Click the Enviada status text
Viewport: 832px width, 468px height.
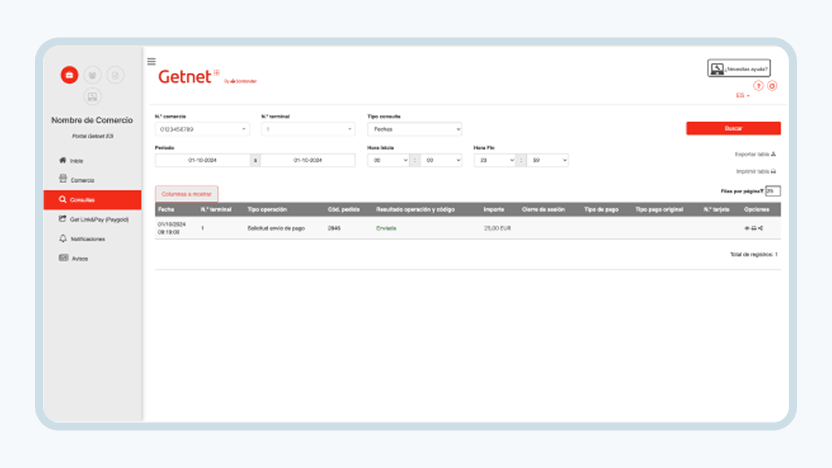386,228
